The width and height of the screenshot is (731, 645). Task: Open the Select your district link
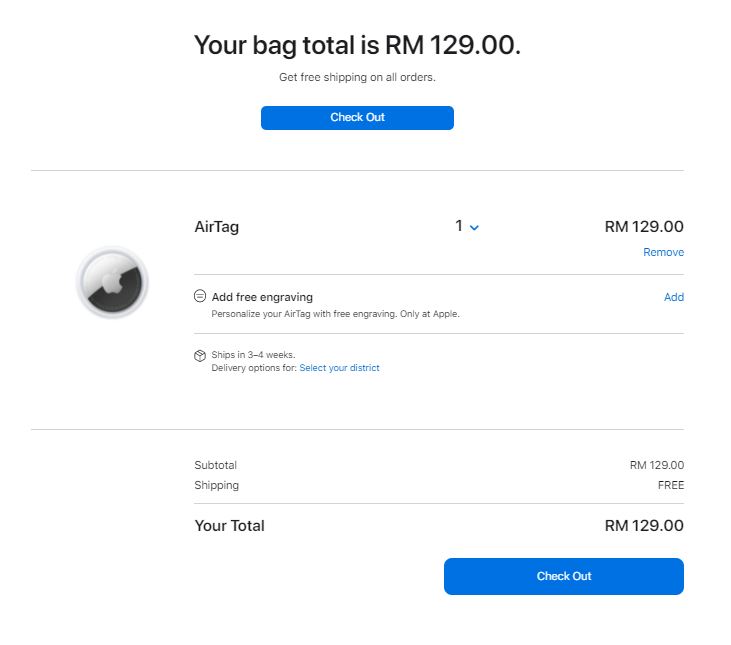coord(339,368)
